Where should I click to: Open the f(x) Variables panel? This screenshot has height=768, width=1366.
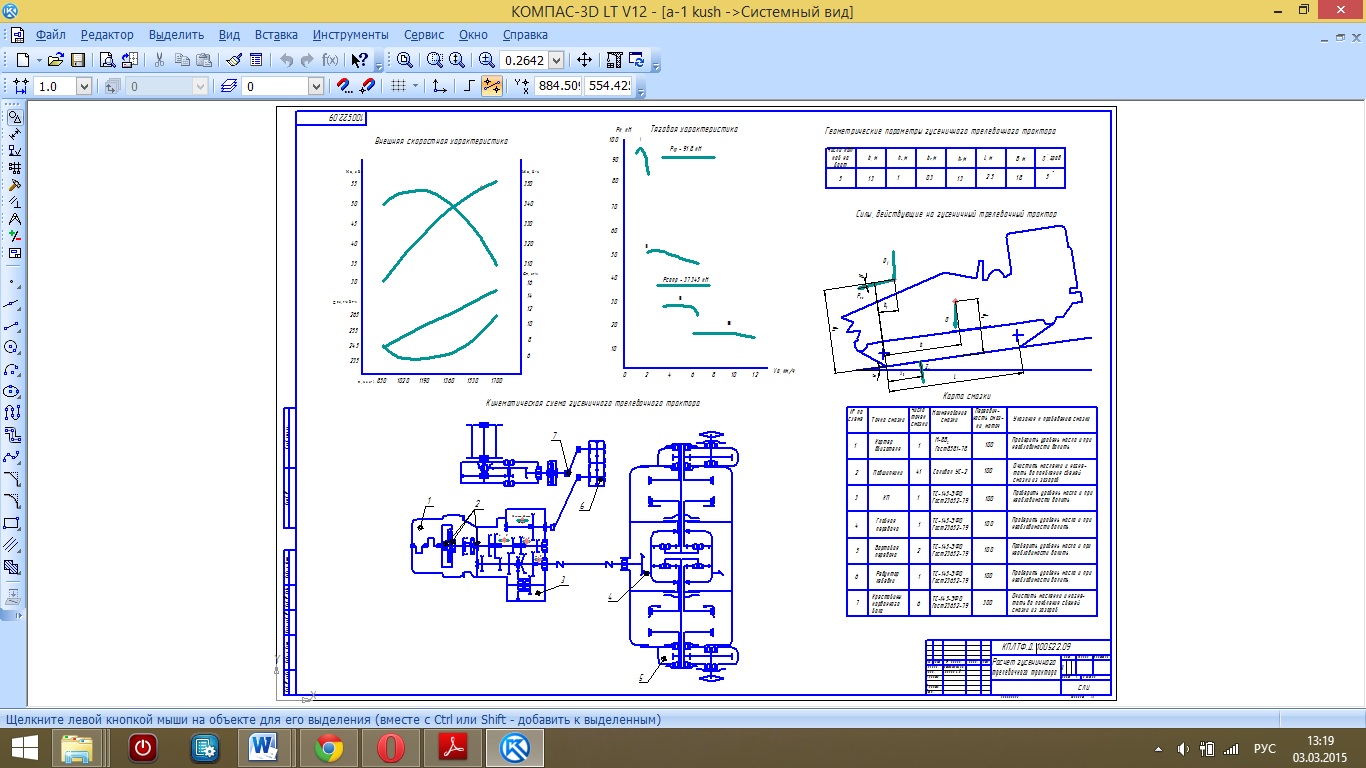(x=330, y=60)
